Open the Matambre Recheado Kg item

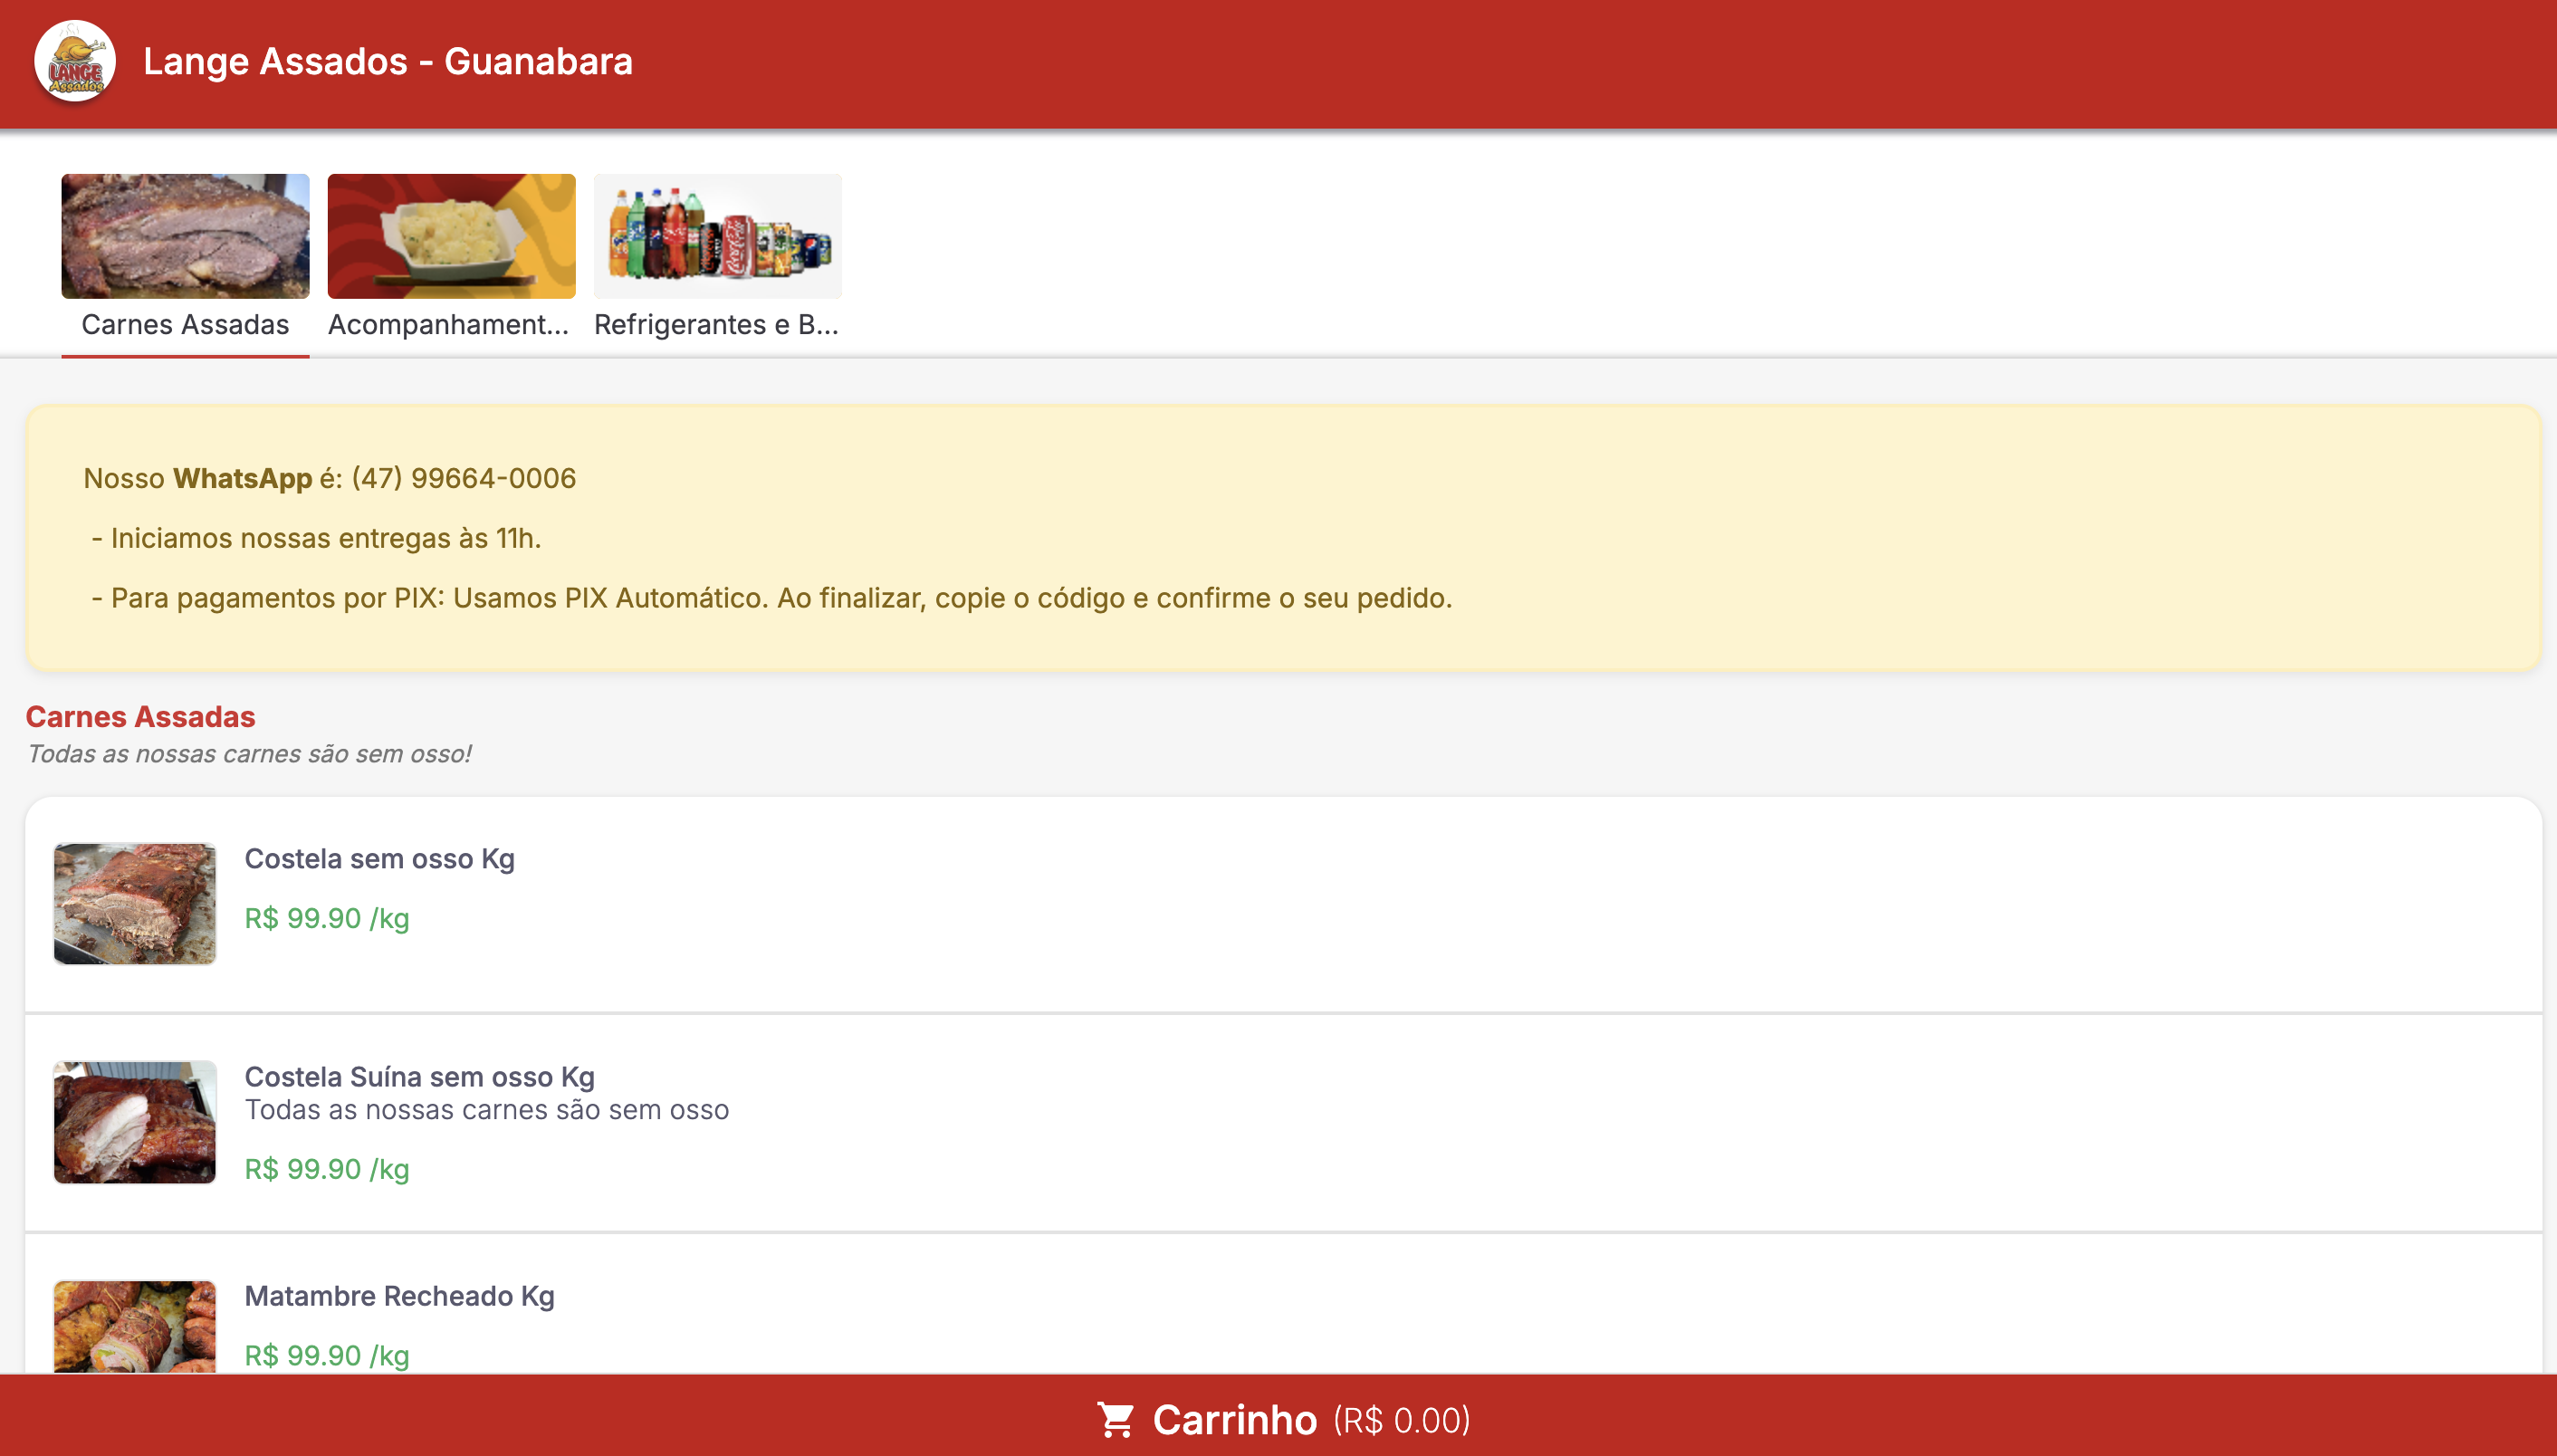[x=399, y=1296]
